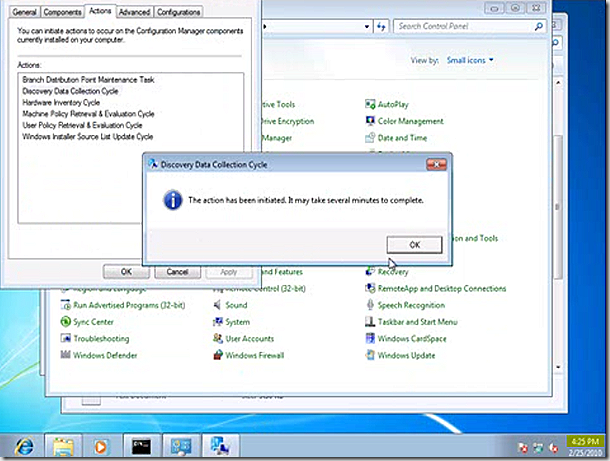Open Troubleshooting
This screenshot has height=461, width=610.
tap(101, 338)
